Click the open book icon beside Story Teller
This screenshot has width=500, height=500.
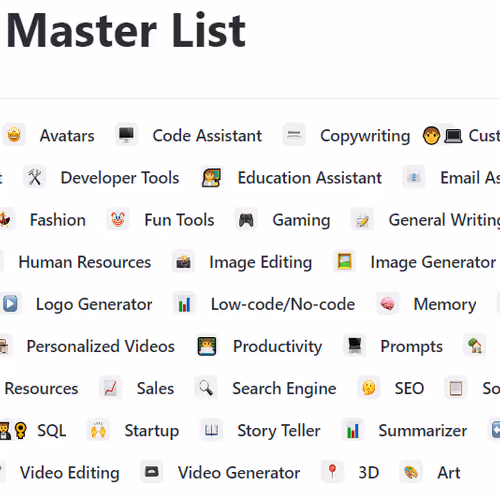211,430
